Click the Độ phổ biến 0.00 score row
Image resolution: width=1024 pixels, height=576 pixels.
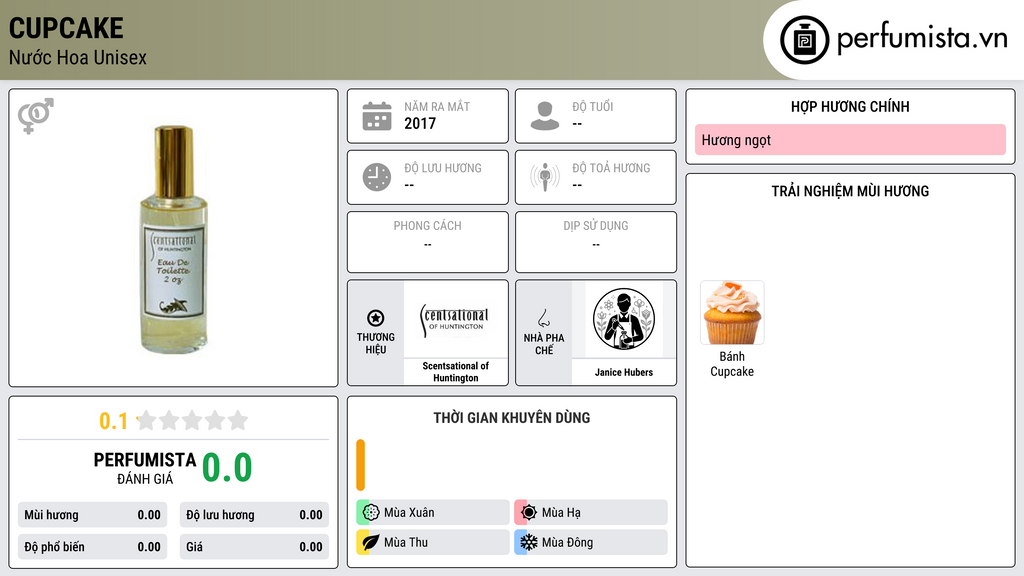click(92, 547)
